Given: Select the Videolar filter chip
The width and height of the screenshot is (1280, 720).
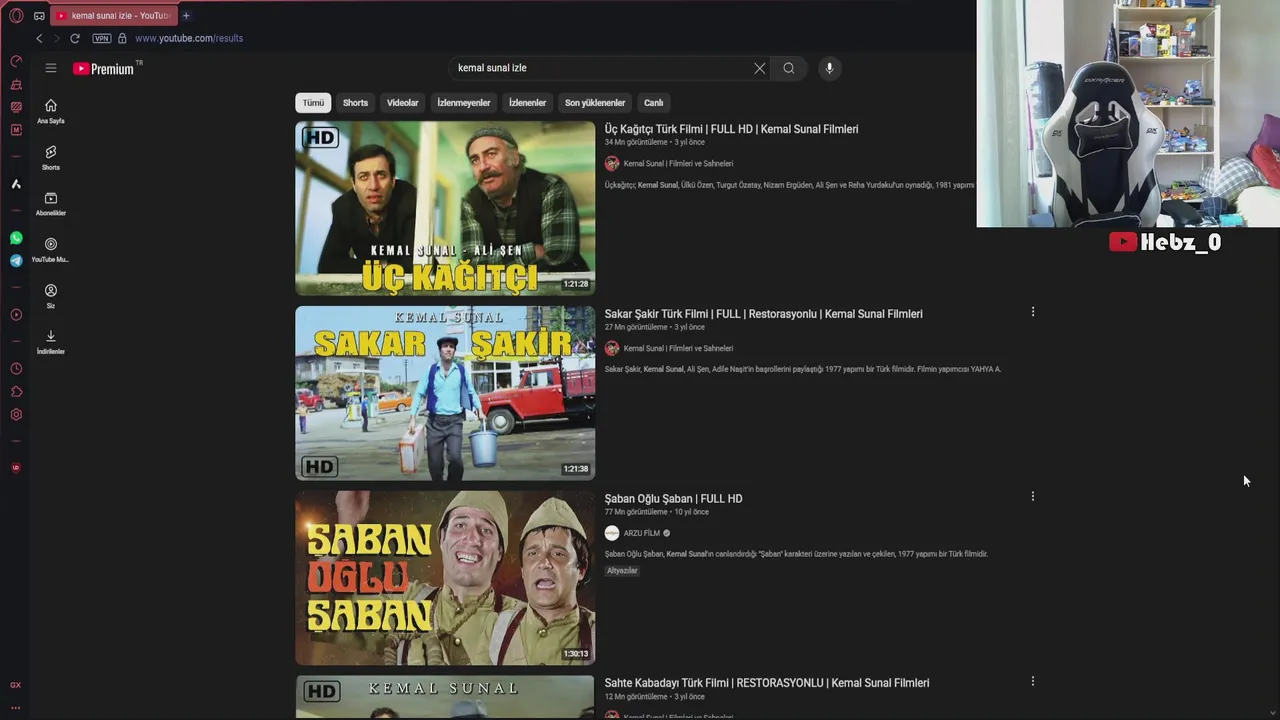Looking at the screenshot, I should point(403,103).
